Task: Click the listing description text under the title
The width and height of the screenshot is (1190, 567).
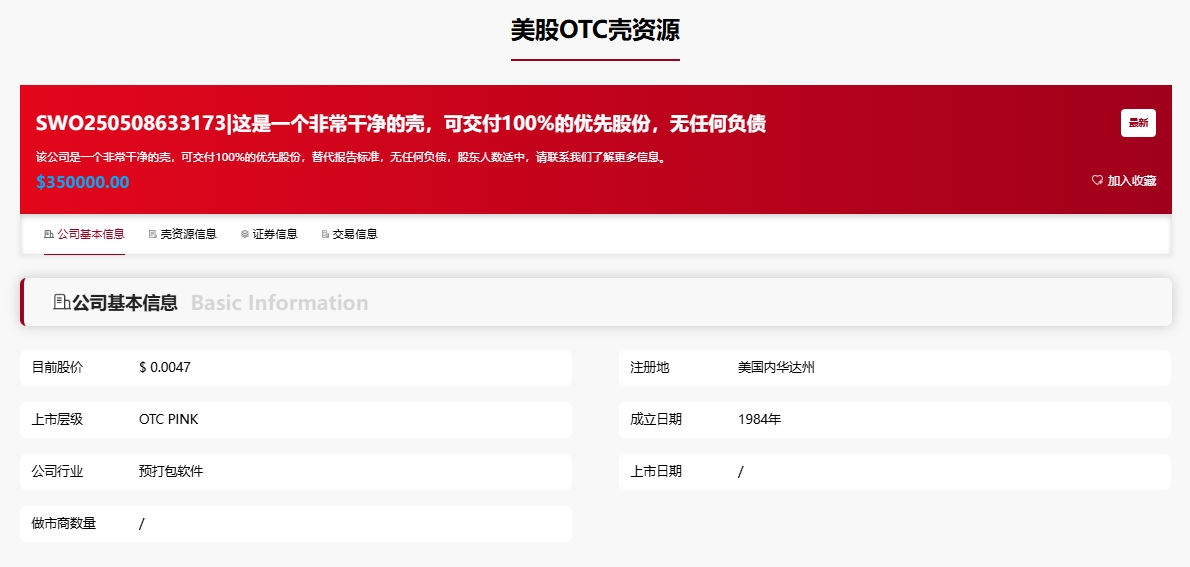Action: pos(350,157)
